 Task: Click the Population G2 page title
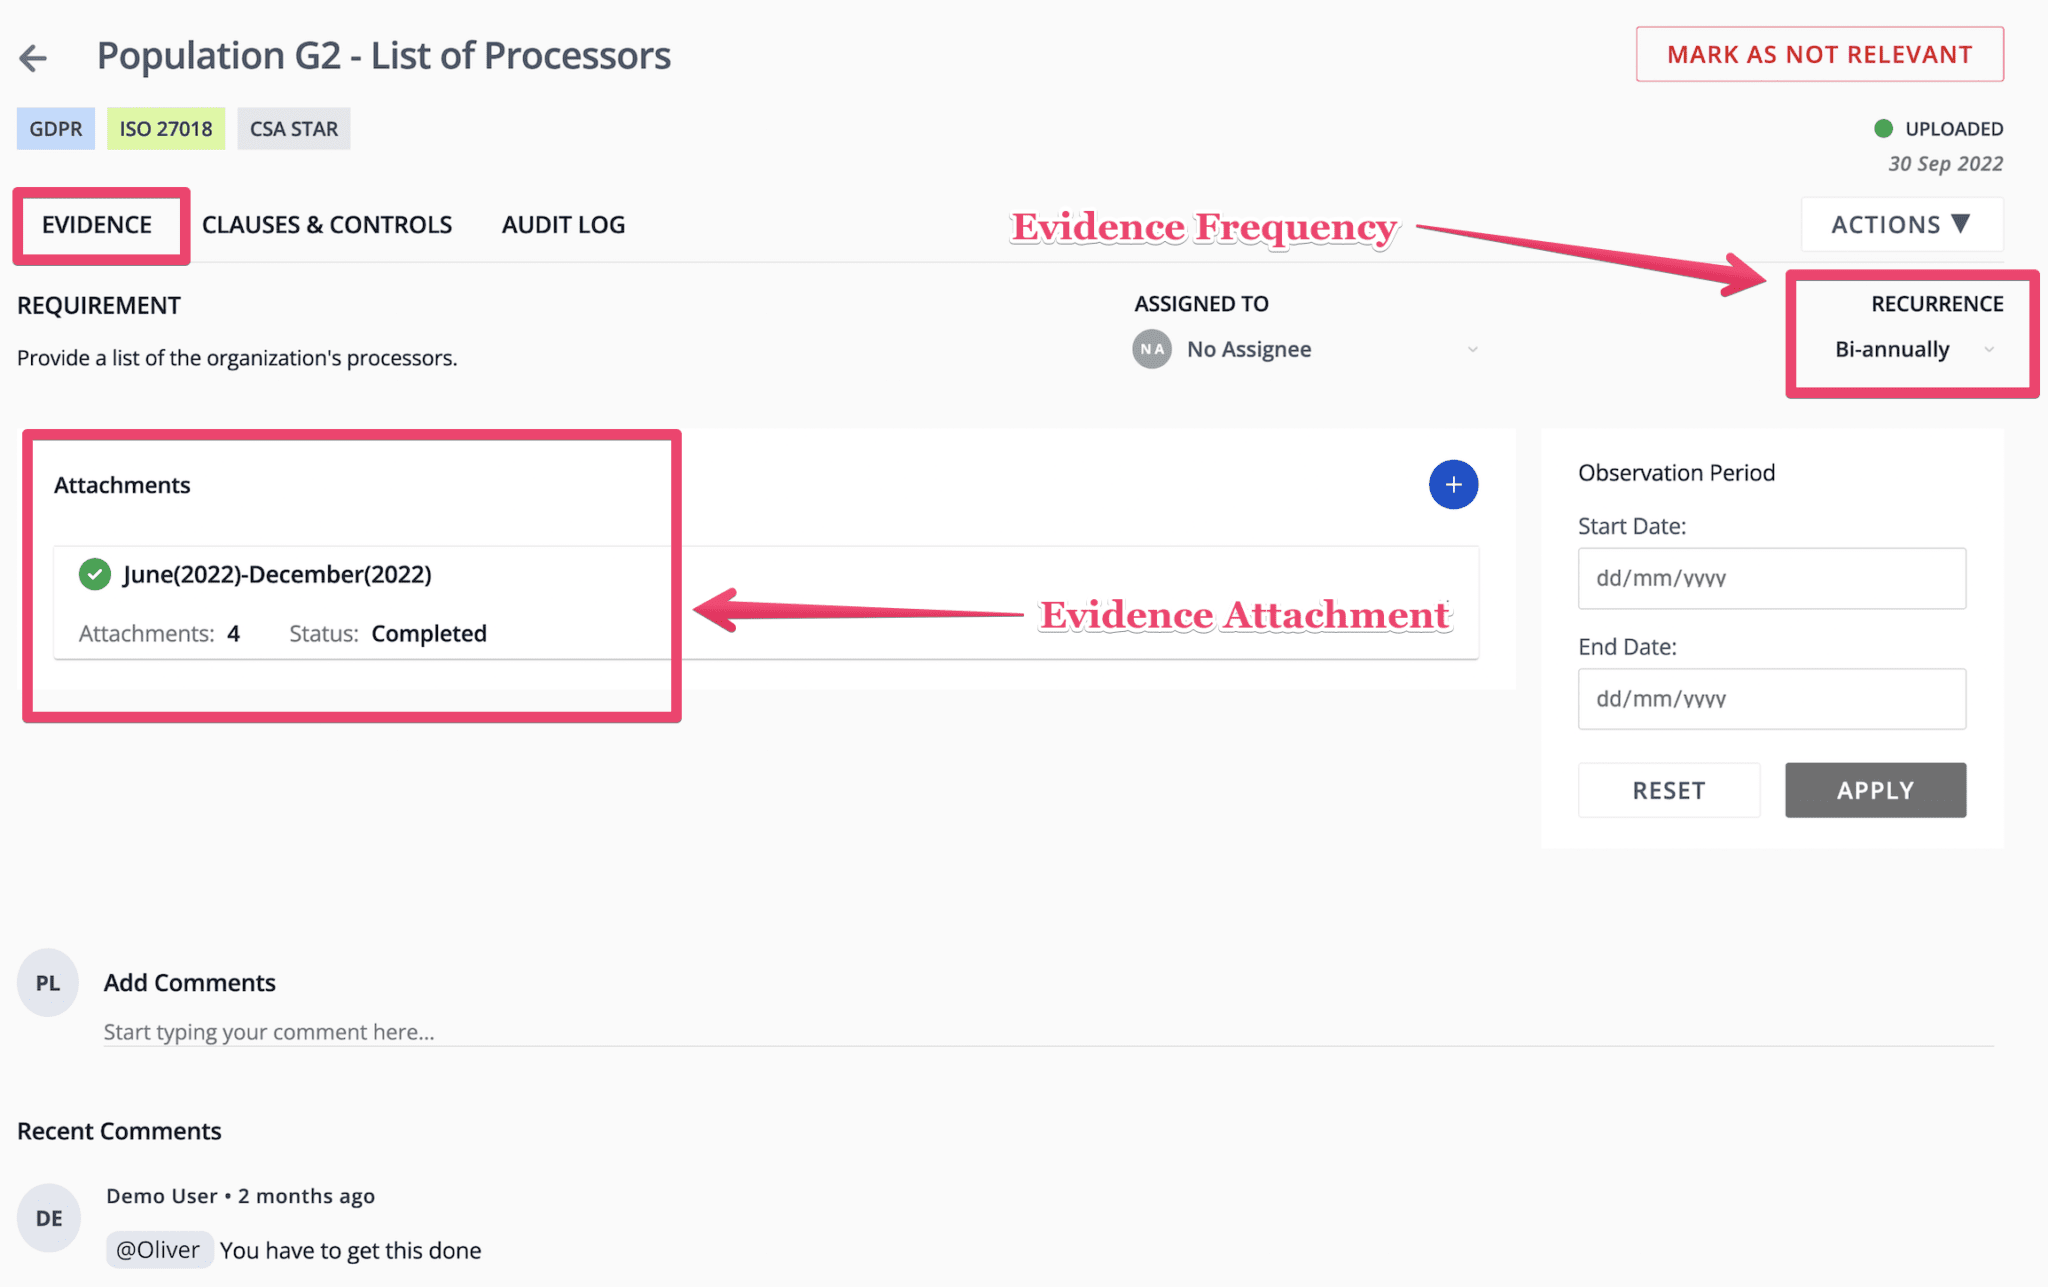(384, 55)
